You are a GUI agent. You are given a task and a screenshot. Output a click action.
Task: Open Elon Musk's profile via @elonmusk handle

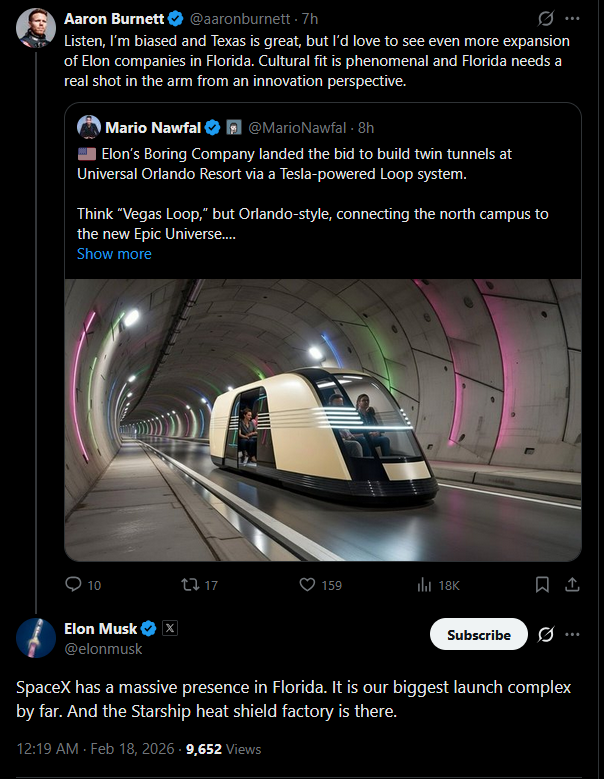[x=103, y=649]
